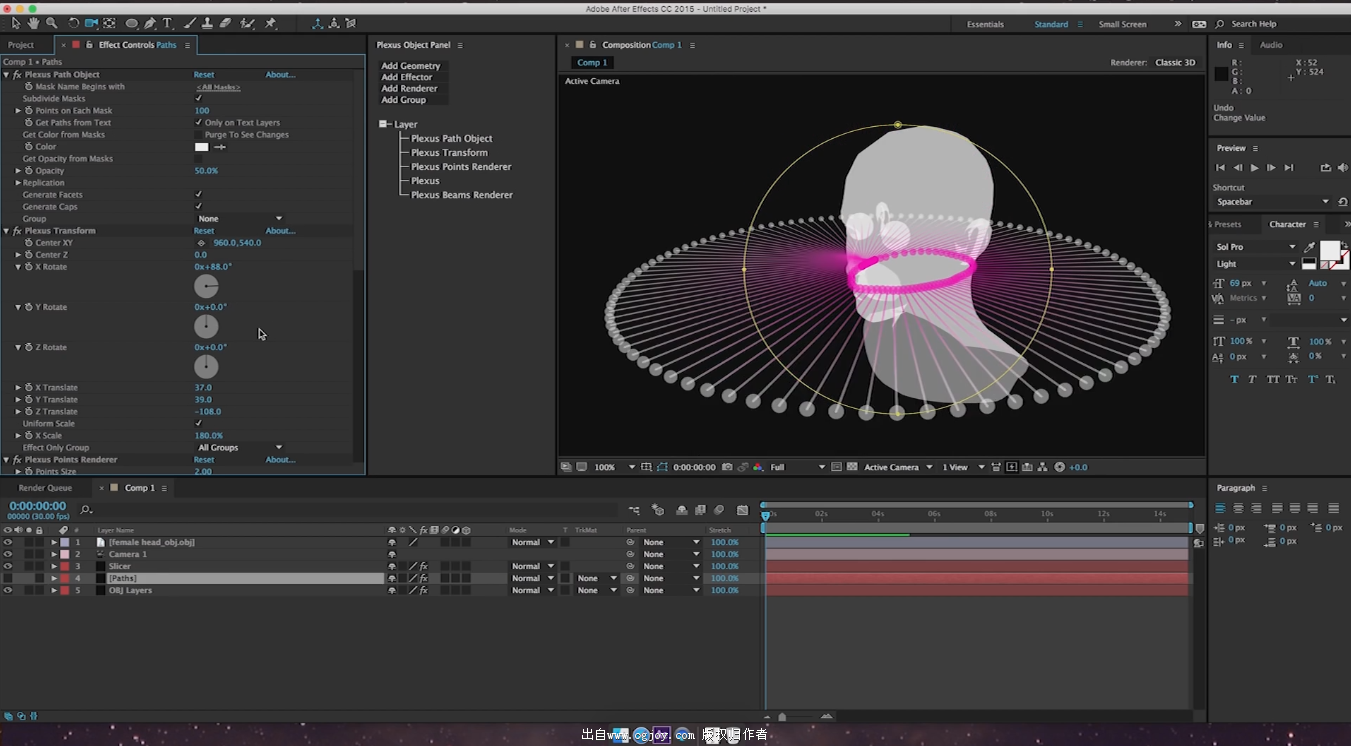Toggle Generate Facets checkbox
Screen dimensions: 1351x746
click(198, 195)
